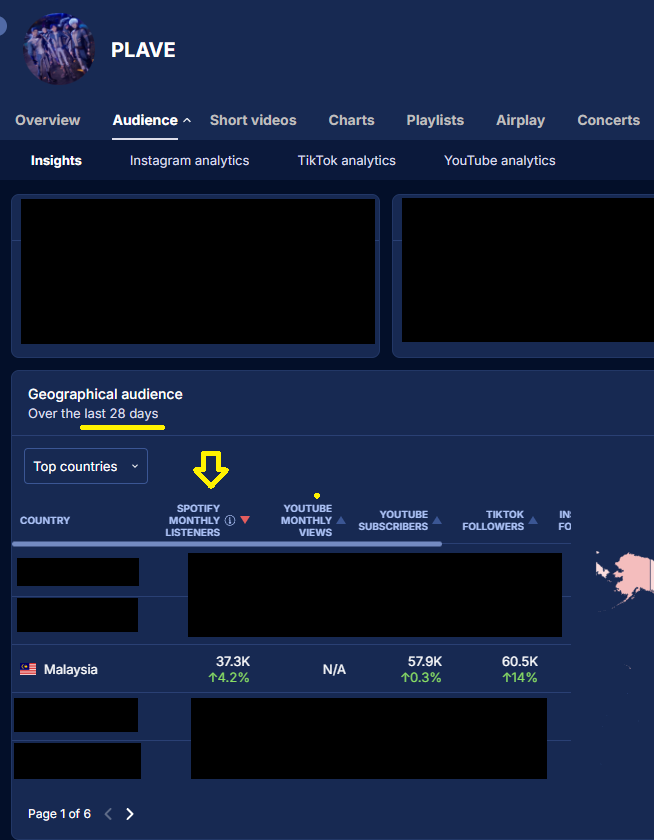This screenshot has height=840, width=654.
Task: Go to the Short videos tab
Action: tap(253, 120)
